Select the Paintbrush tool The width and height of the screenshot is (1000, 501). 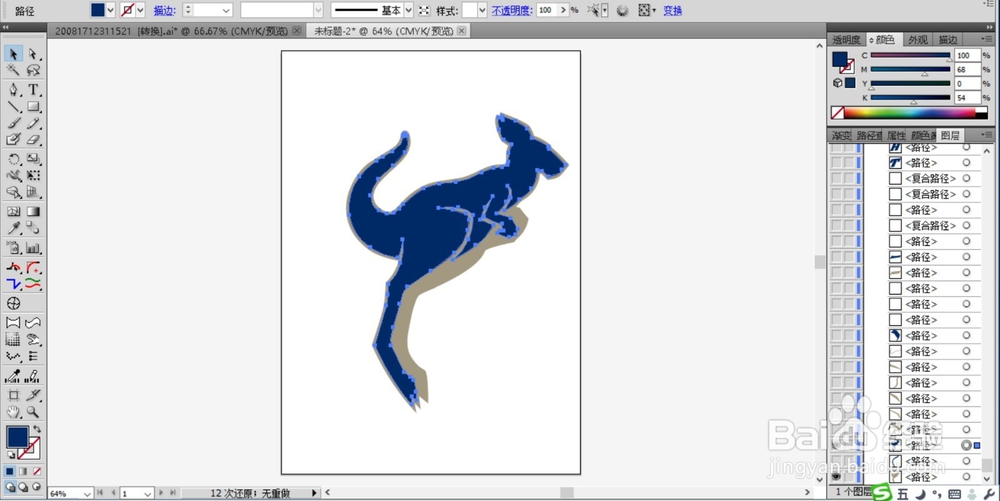13,123
